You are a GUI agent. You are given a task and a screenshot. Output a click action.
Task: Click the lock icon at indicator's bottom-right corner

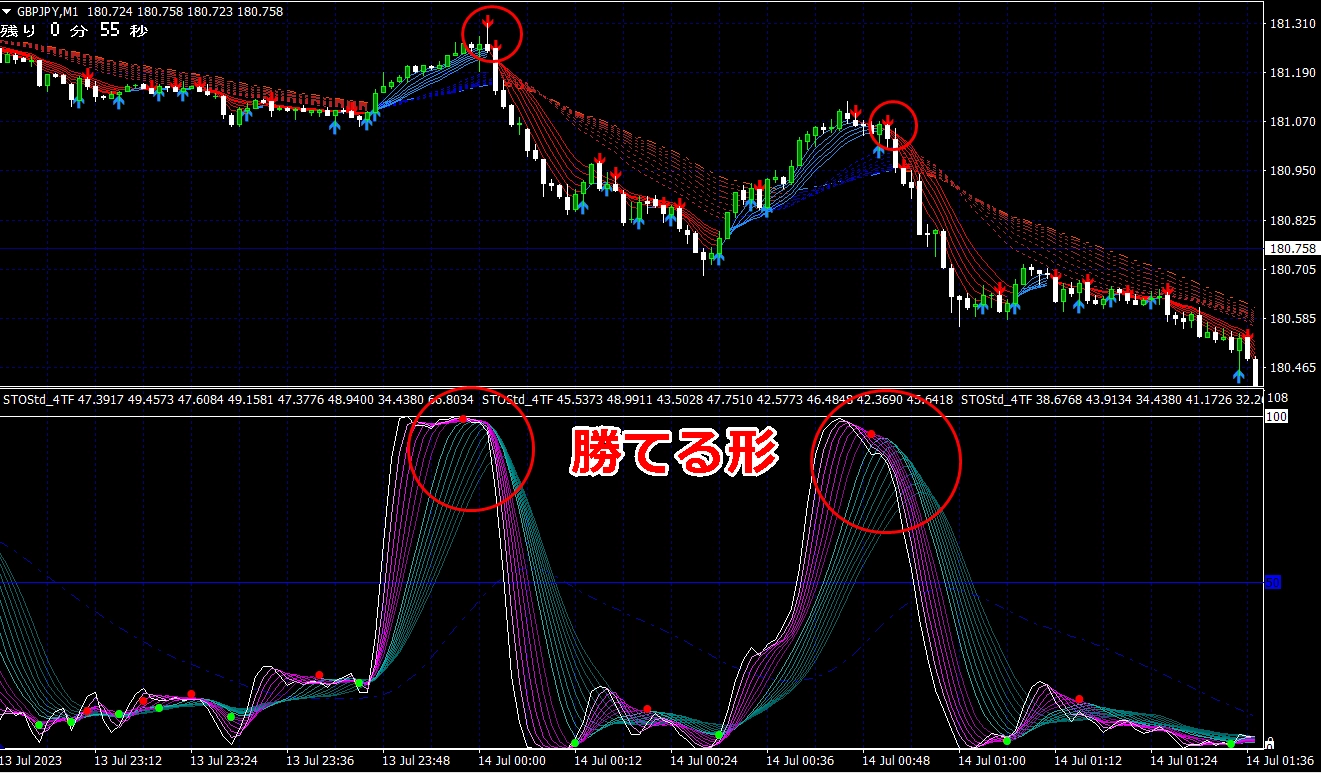point(1269,743)
